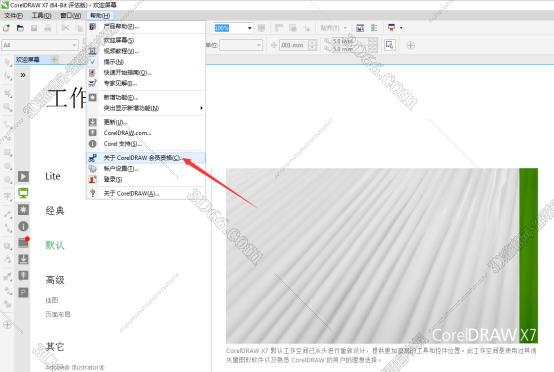Click the Application Launcher monitor icon
The width and height of the screenshot is (554, 372).
(x=391, y=28)
